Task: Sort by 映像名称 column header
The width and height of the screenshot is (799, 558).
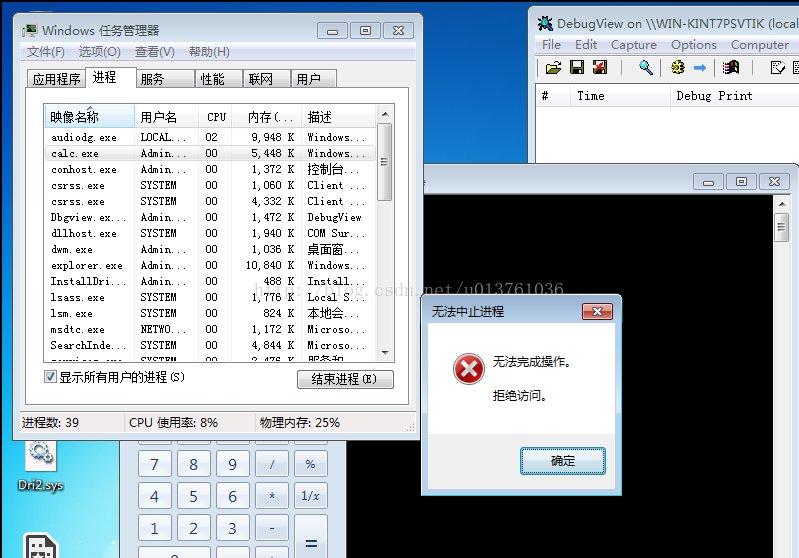Action: 90,117
